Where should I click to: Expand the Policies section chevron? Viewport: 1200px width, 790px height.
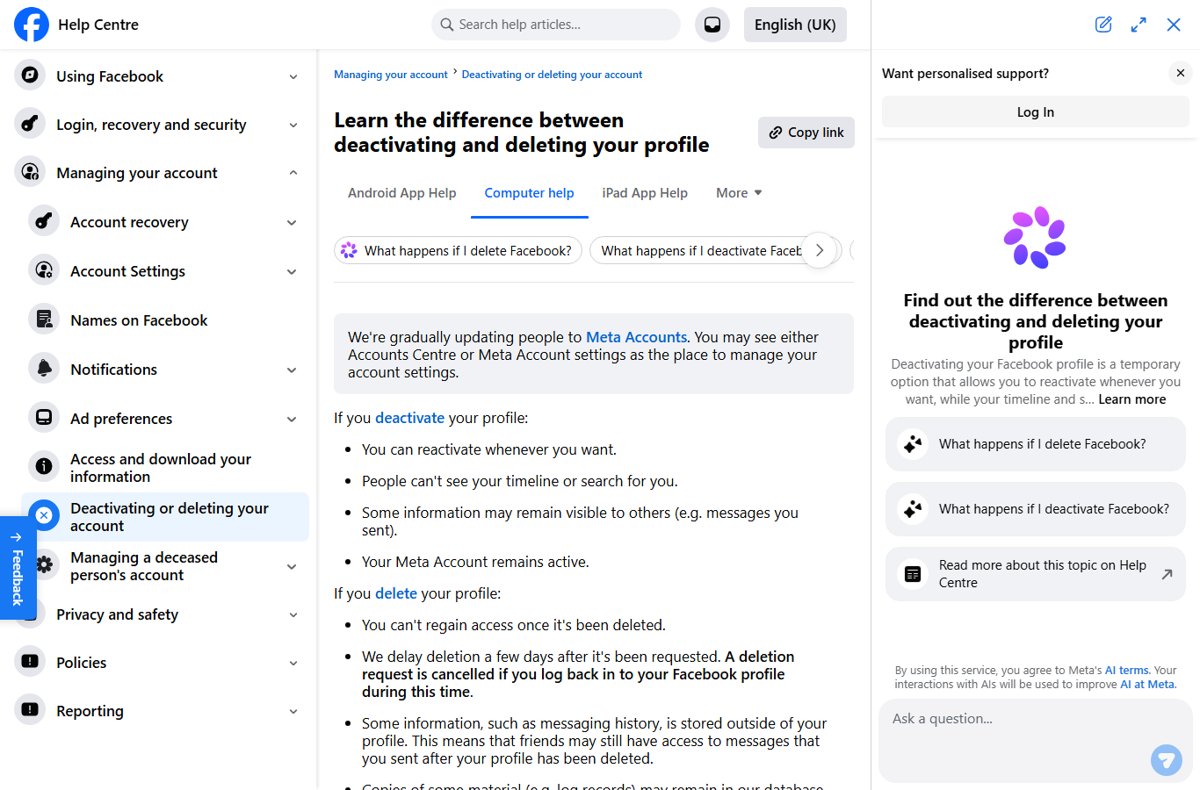coord(293,662)
